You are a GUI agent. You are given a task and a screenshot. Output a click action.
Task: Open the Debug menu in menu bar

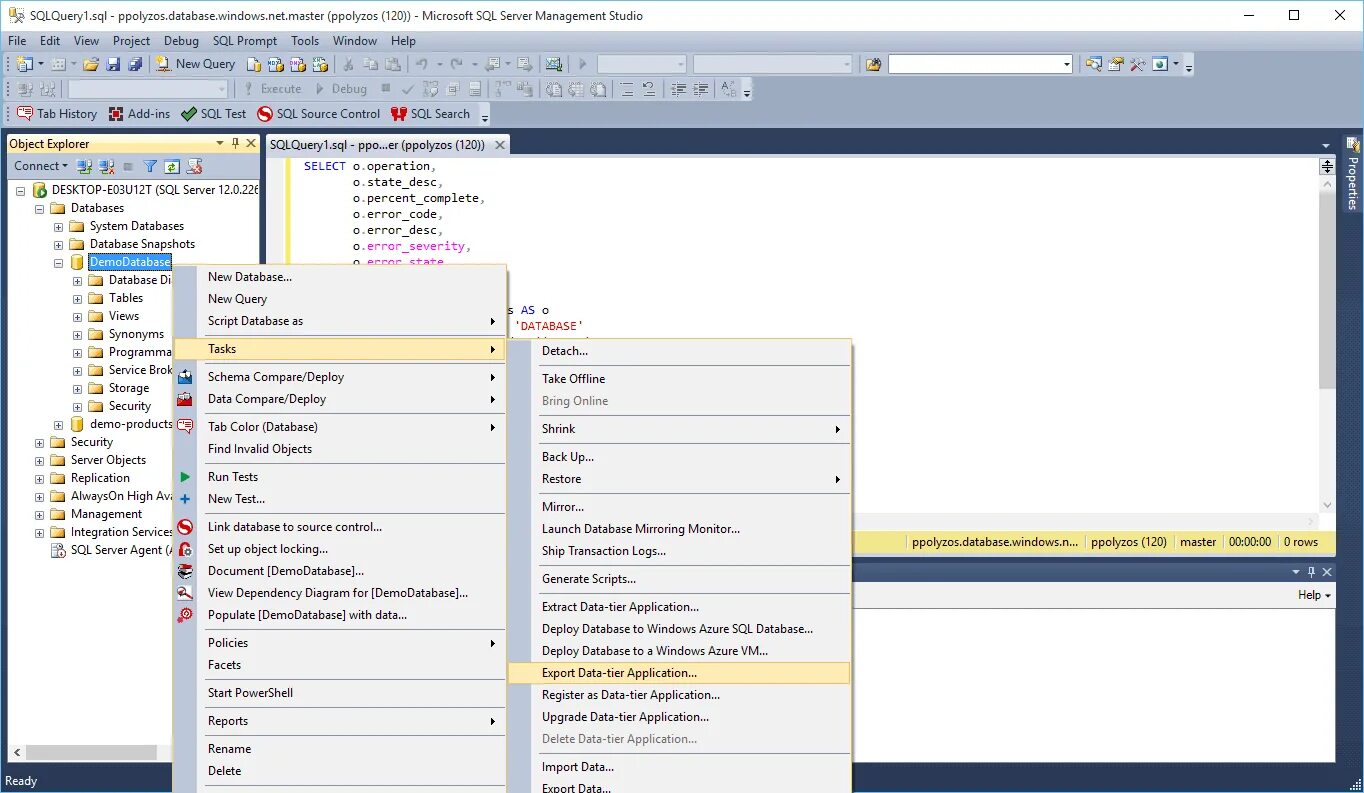[181, 41]
